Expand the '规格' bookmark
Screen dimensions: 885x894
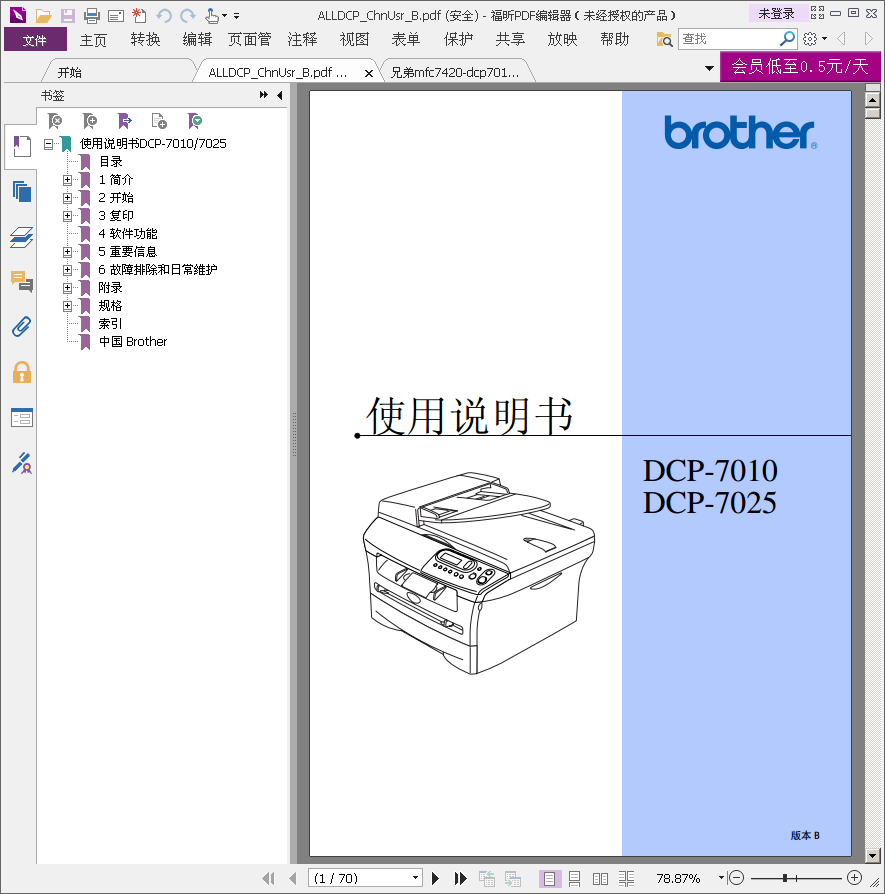pyautogui.click(x=67, y=306)
